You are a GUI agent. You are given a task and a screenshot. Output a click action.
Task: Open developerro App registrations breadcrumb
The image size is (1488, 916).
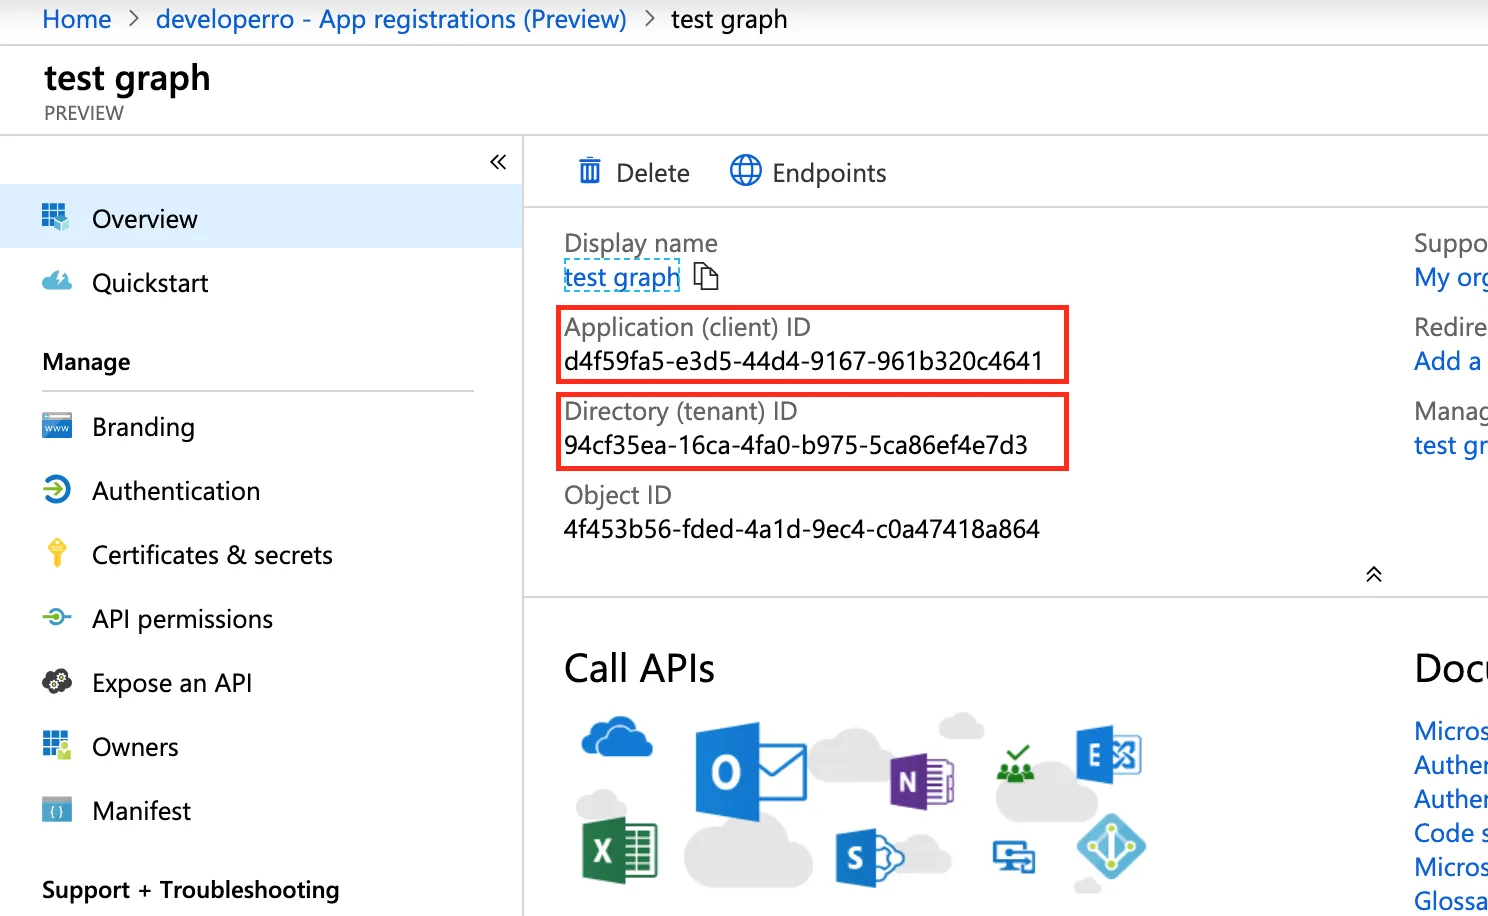click(391, 18)
